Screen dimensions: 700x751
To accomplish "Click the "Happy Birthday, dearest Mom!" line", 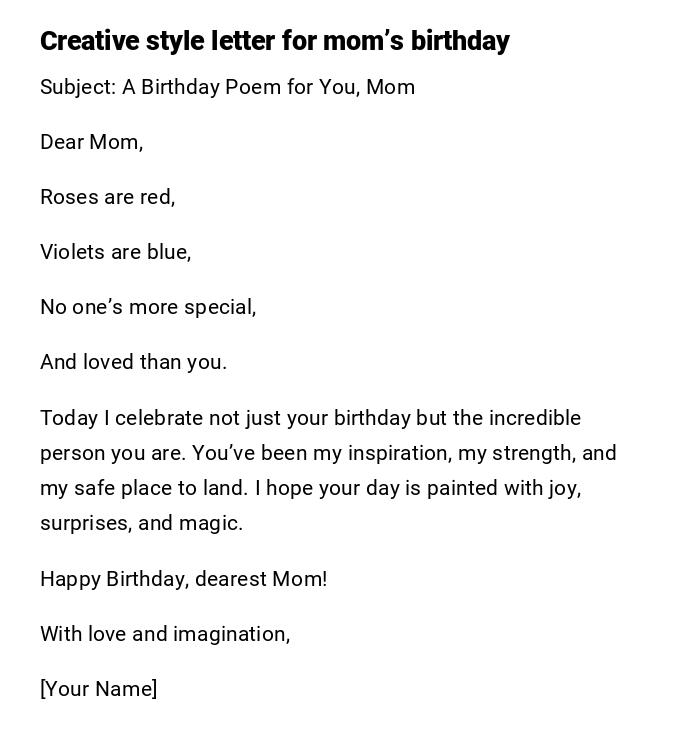I will [184, 579].
